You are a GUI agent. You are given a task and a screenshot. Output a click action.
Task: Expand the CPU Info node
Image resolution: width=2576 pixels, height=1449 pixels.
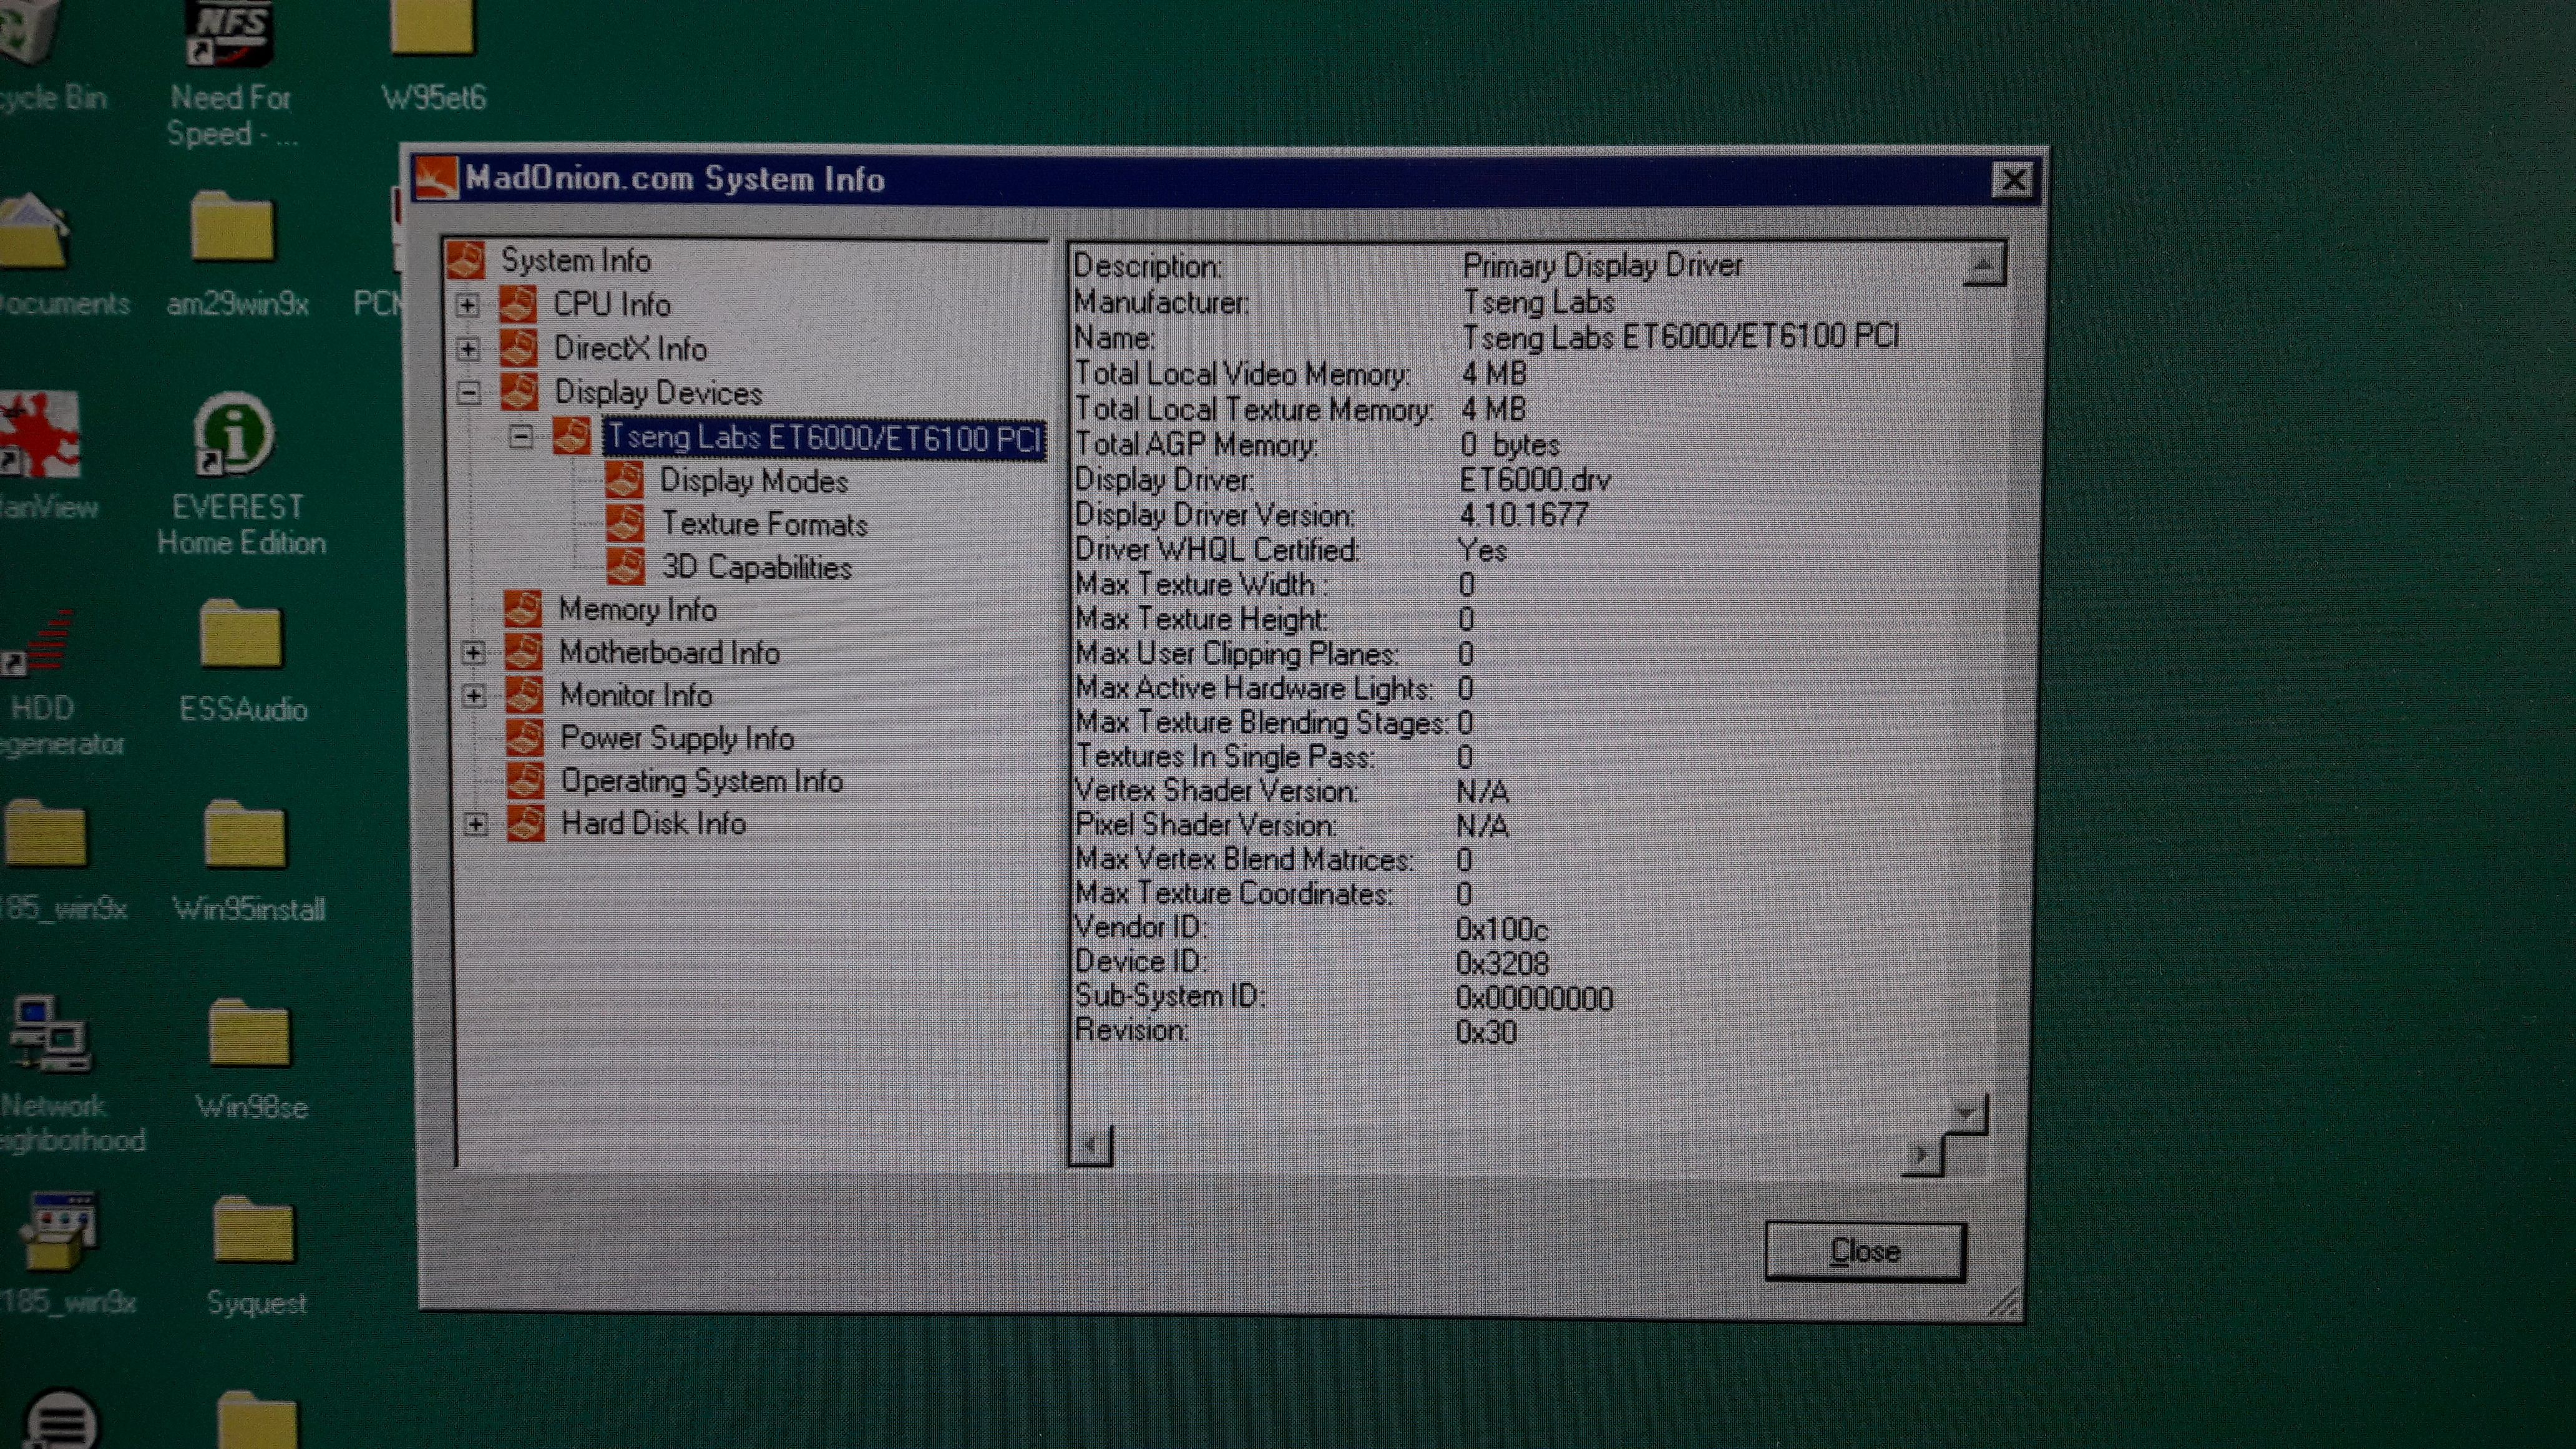467,305
